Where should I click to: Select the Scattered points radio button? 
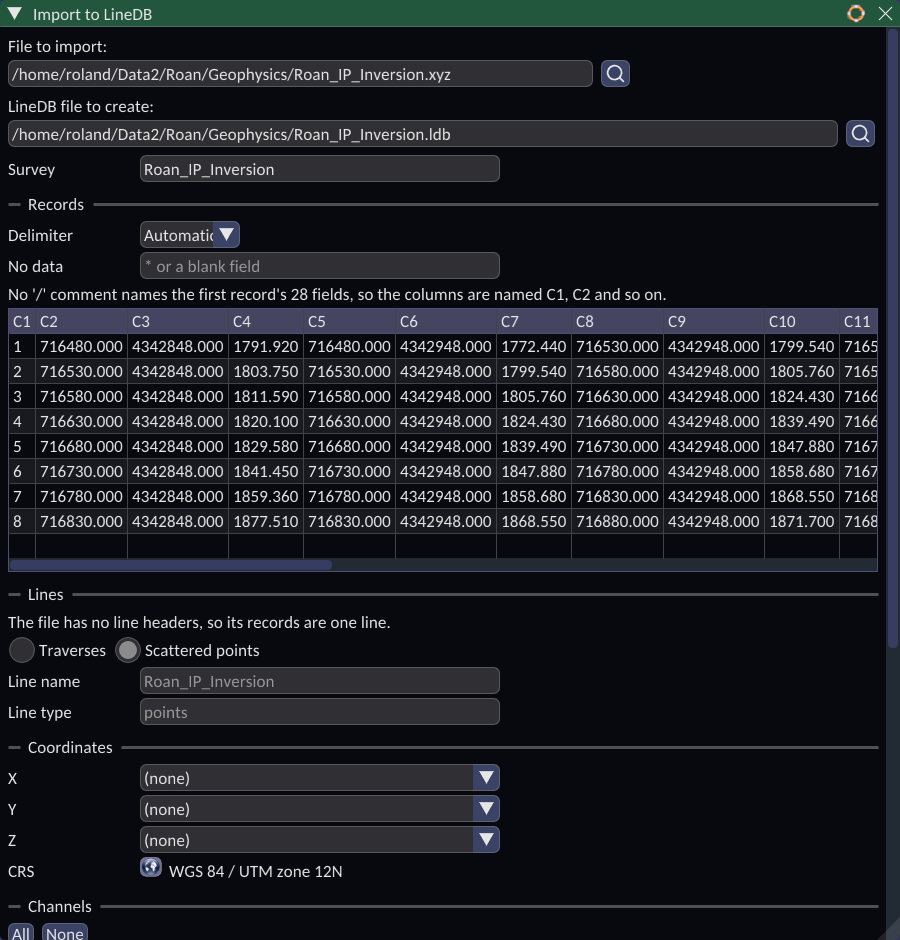[x=128, y=650]
